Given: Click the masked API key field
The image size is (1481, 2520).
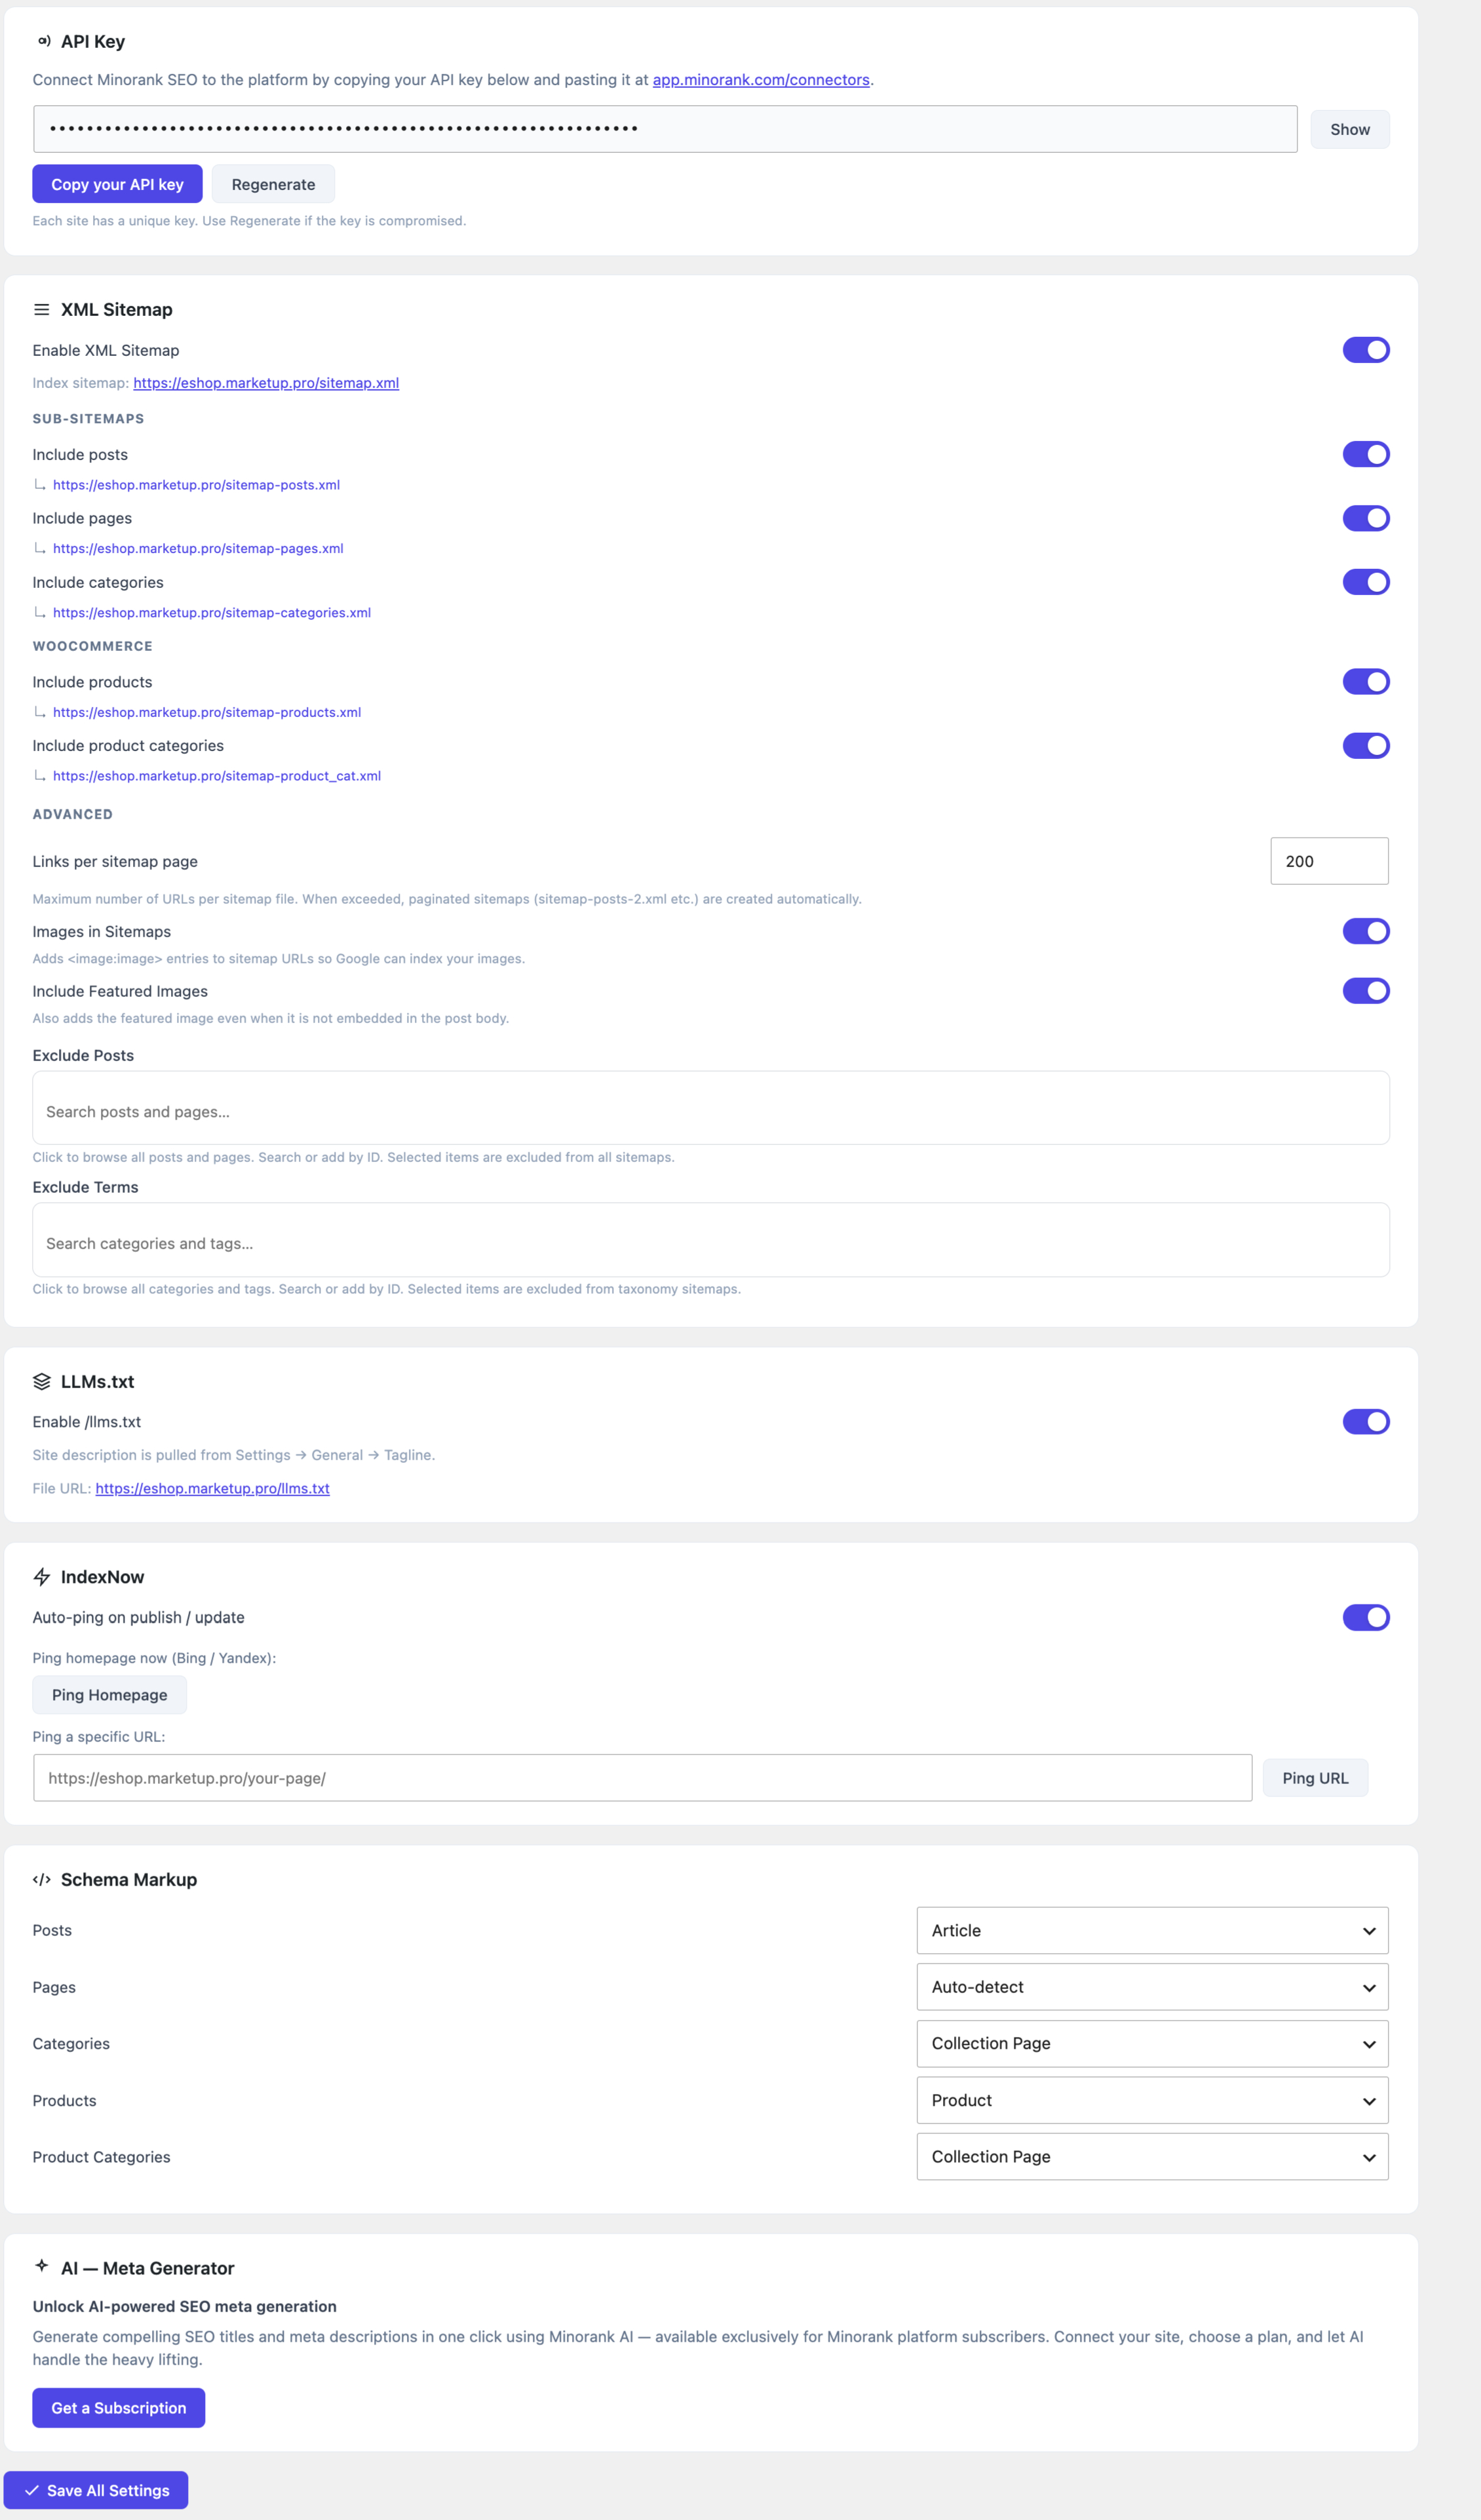Looking at the screenshot, I should 665,129.
